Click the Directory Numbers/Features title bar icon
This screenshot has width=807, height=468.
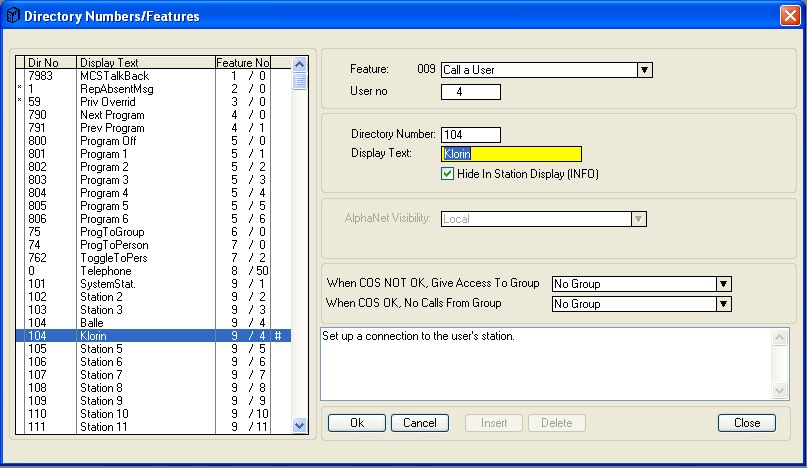12,15
